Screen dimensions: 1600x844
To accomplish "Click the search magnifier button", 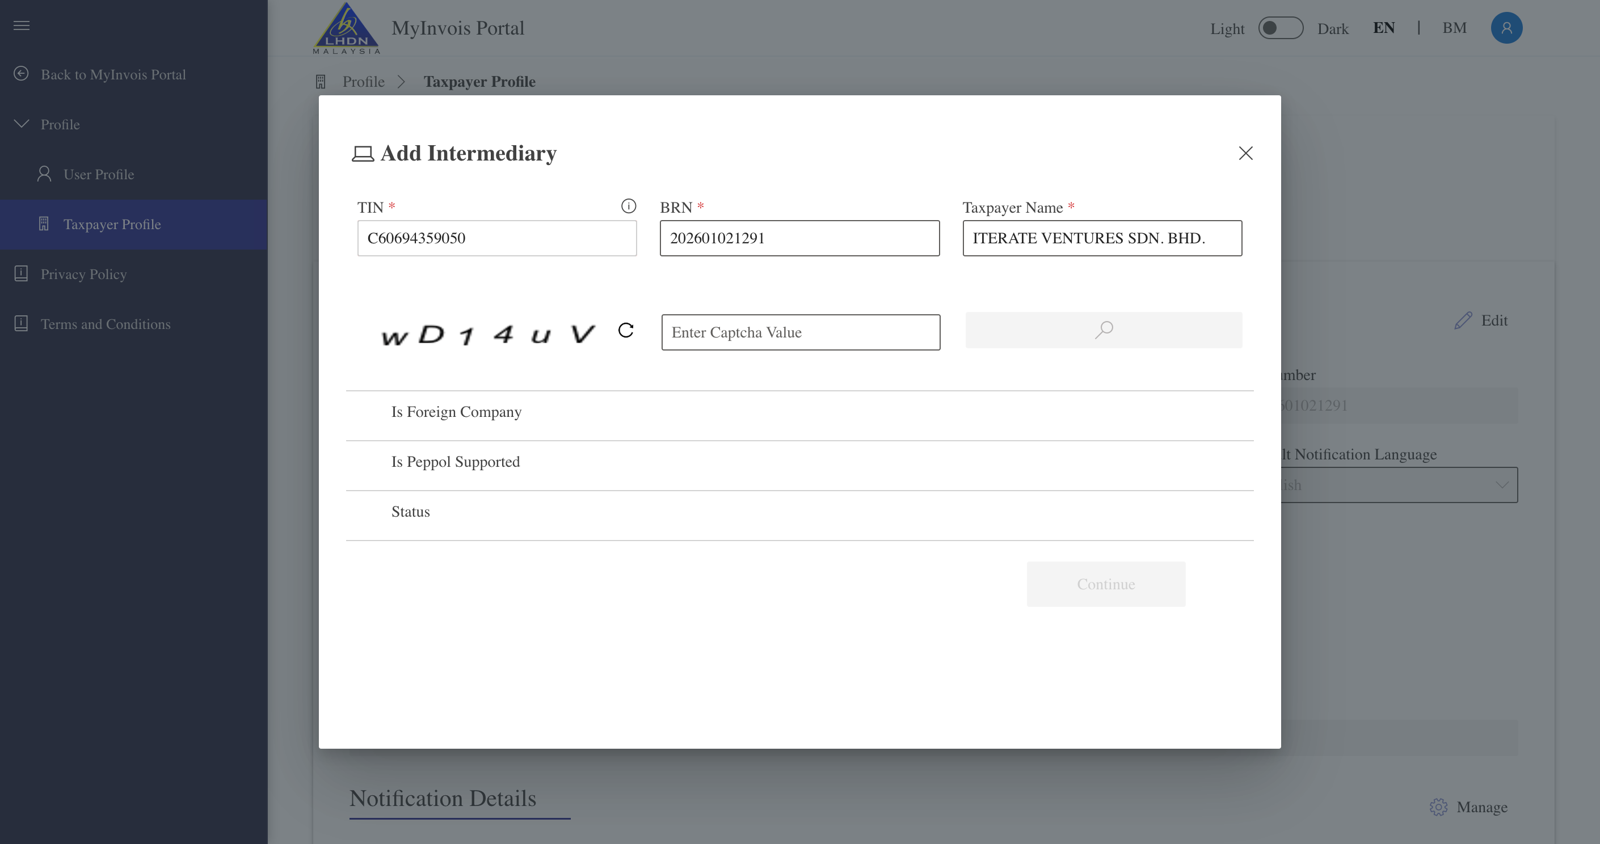I will tap(1104, 330).
